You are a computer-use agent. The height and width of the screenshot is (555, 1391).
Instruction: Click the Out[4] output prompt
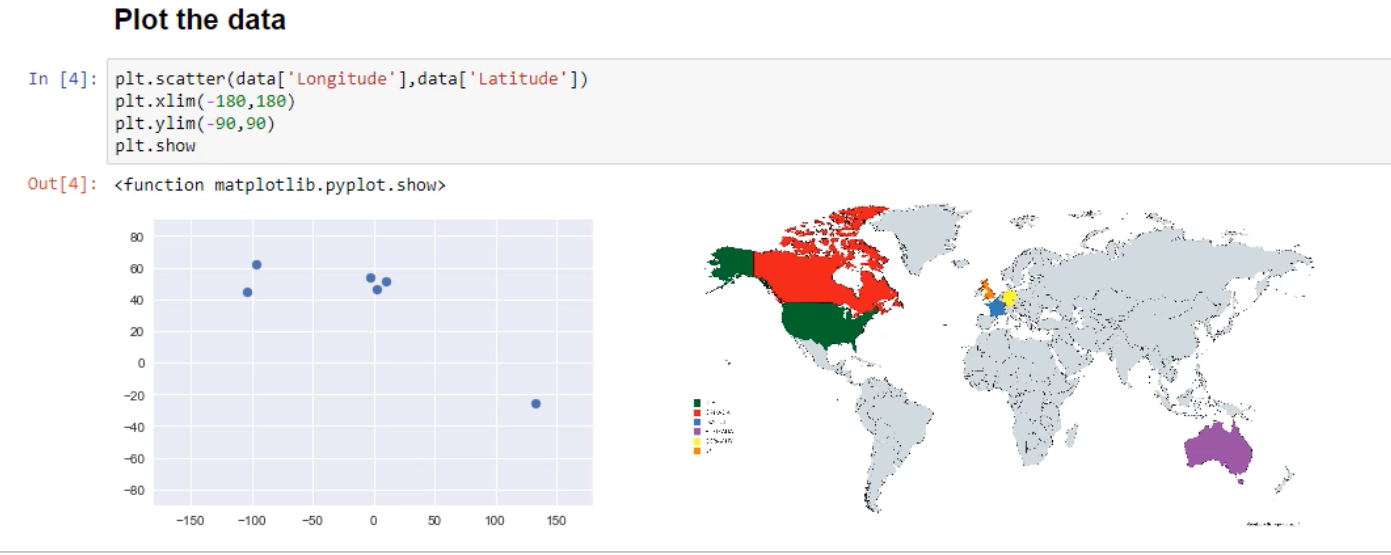[x=63, y=185]
